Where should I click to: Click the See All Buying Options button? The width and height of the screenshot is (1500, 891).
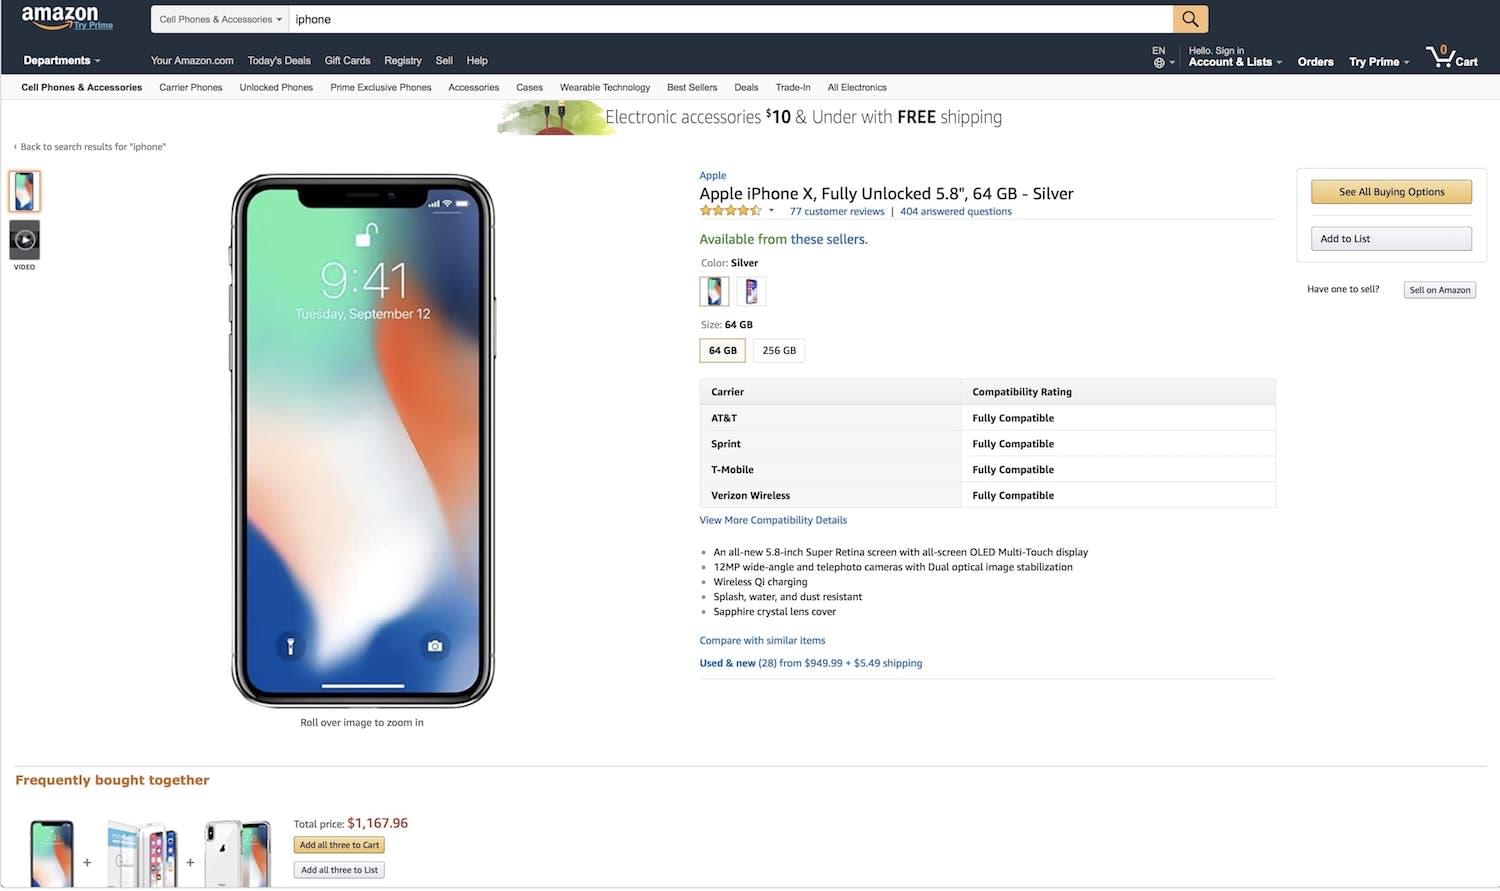coord(1391,191)
